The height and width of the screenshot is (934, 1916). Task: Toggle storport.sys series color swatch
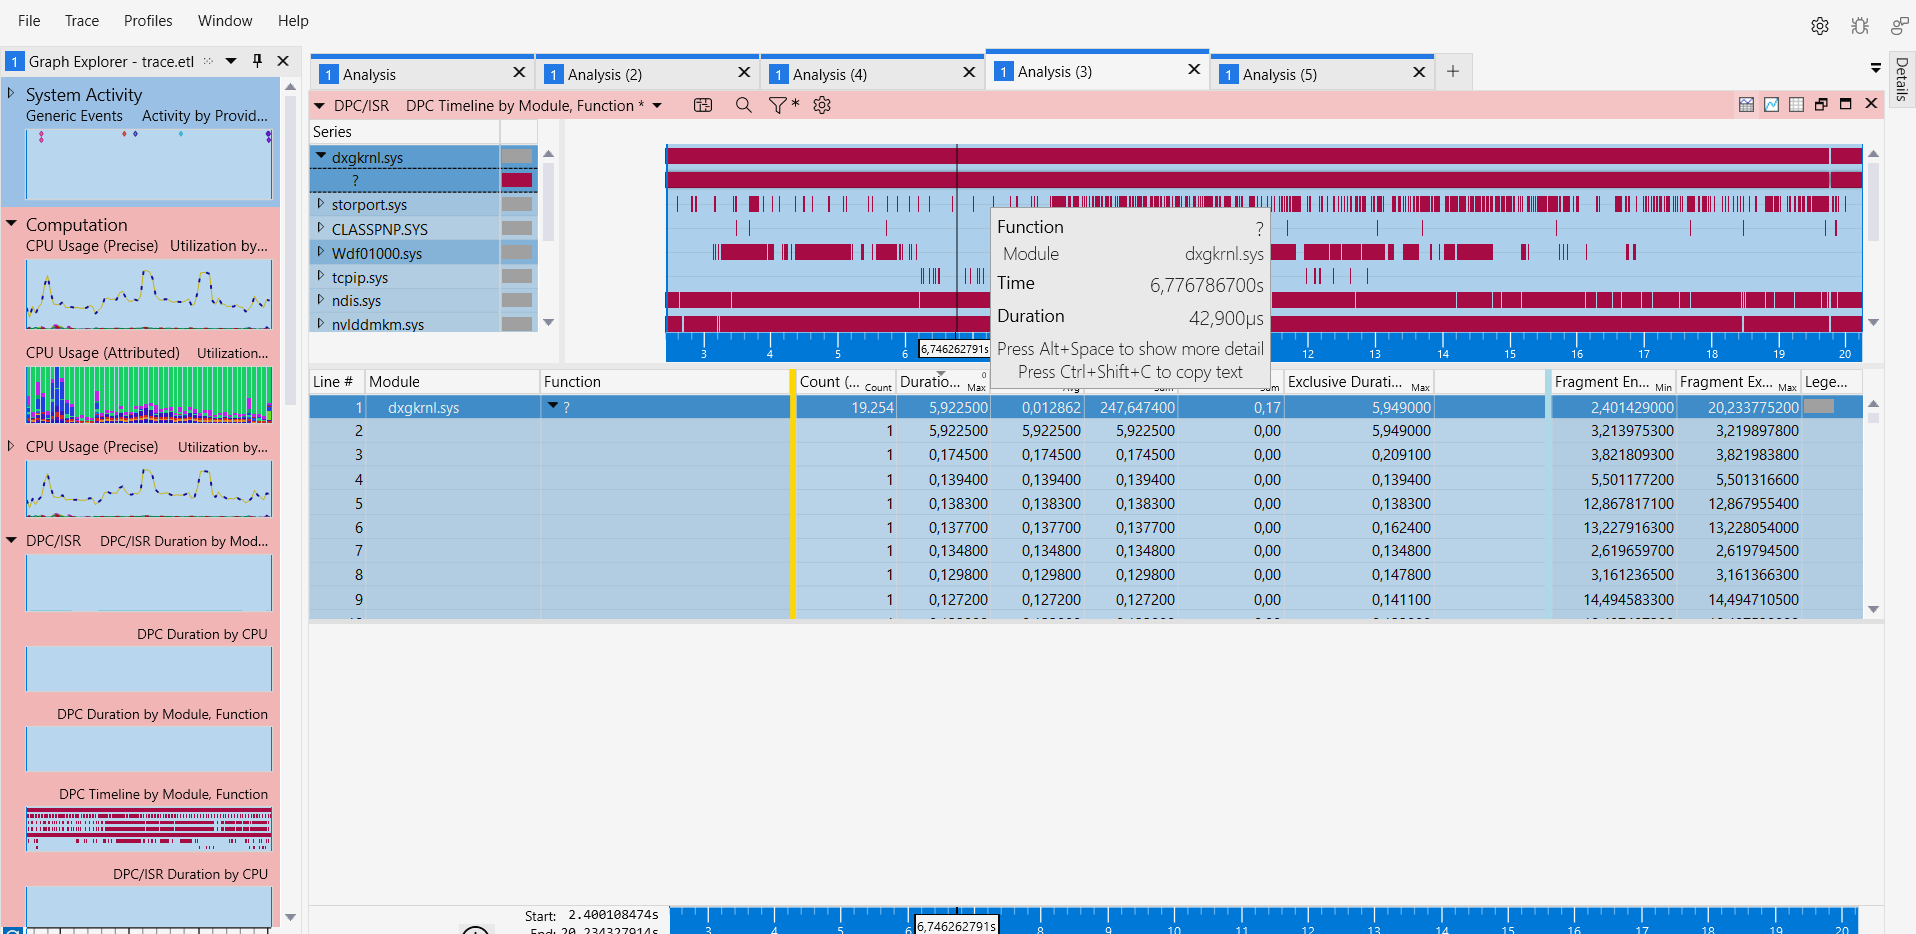click(517, 204)
